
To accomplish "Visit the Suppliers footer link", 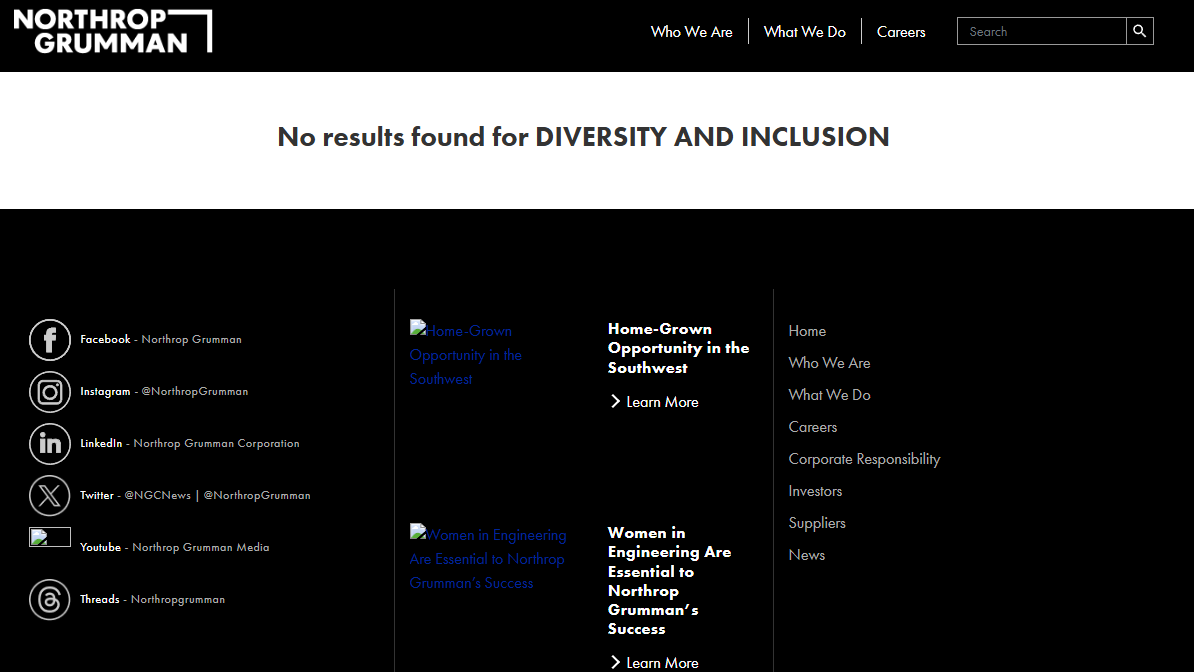I will [817, 523].
